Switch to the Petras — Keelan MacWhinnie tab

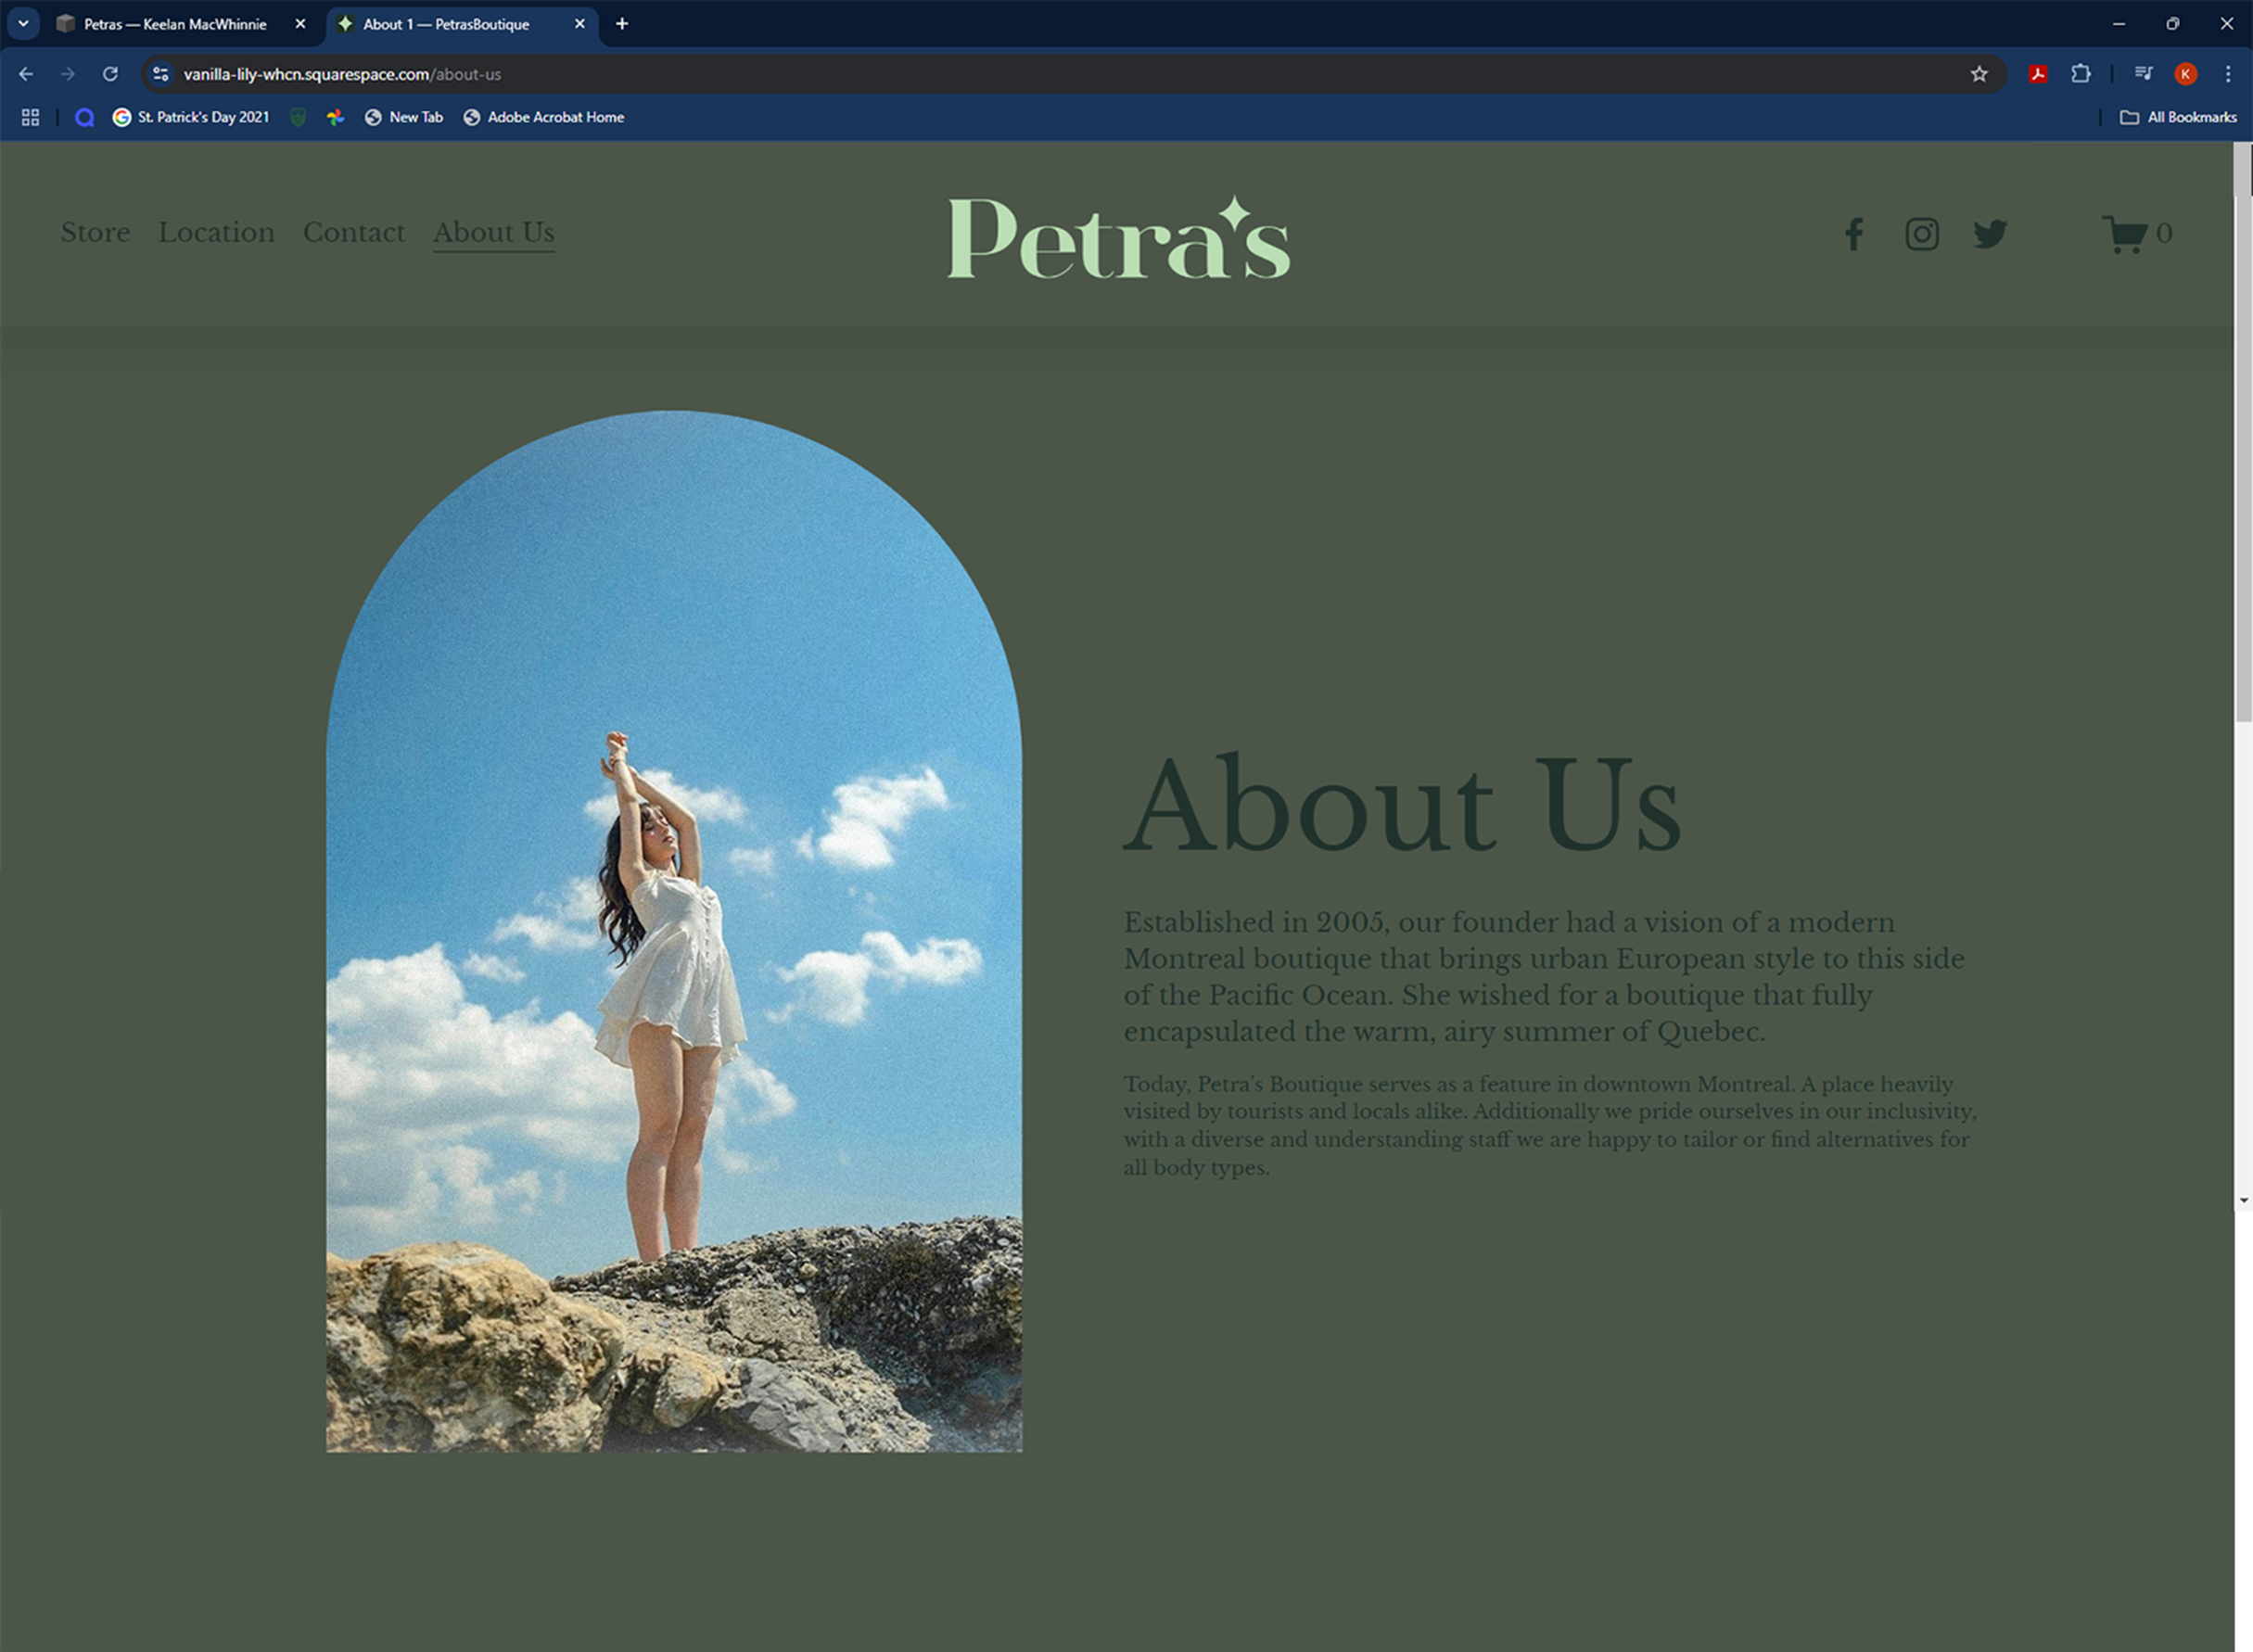point(175,24)
